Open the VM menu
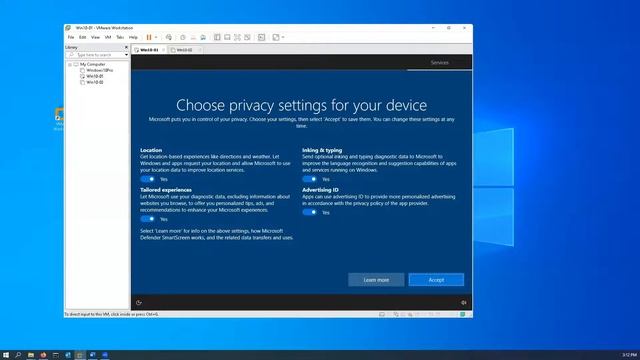The height and width of the screenshot is (360, 640). coord(108,37)
